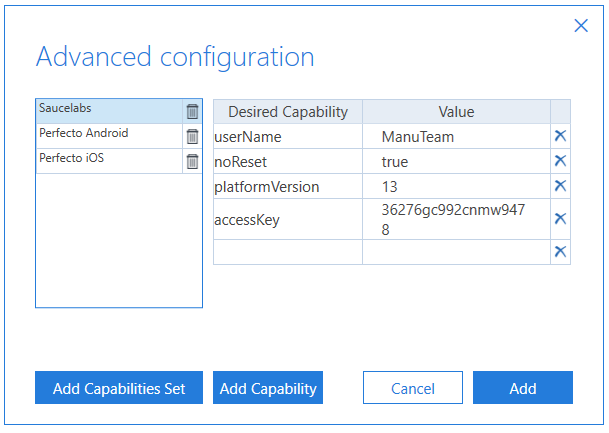Close the dialog with top-right X
This screenshot has width=609, height=433.
581,26
